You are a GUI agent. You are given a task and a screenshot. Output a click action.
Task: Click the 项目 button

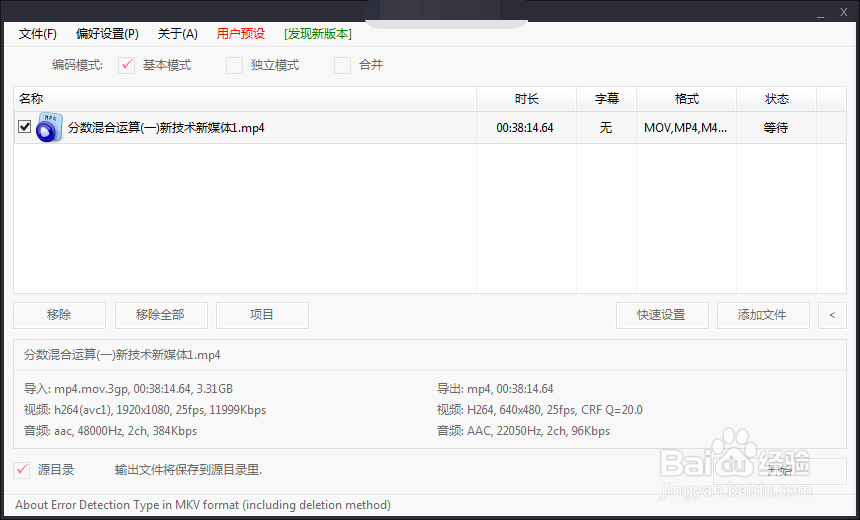[262, 315]
